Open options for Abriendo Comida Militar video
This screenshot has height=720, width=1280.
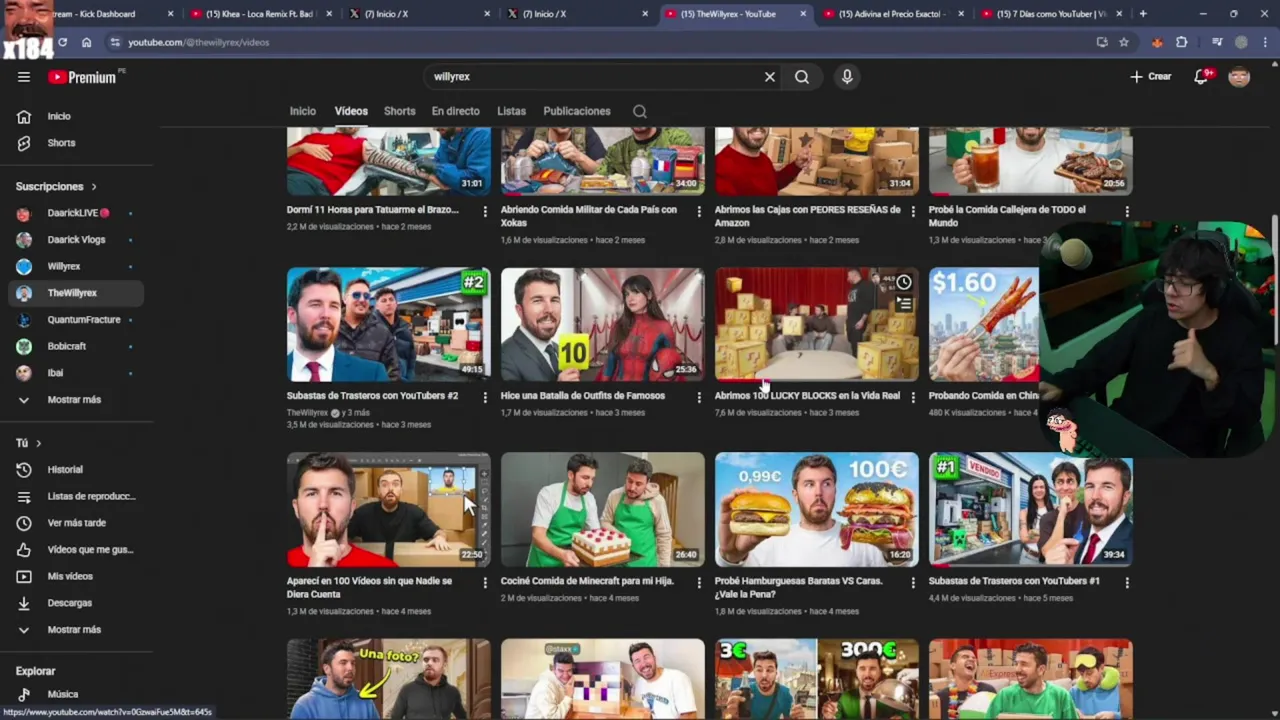699,211
